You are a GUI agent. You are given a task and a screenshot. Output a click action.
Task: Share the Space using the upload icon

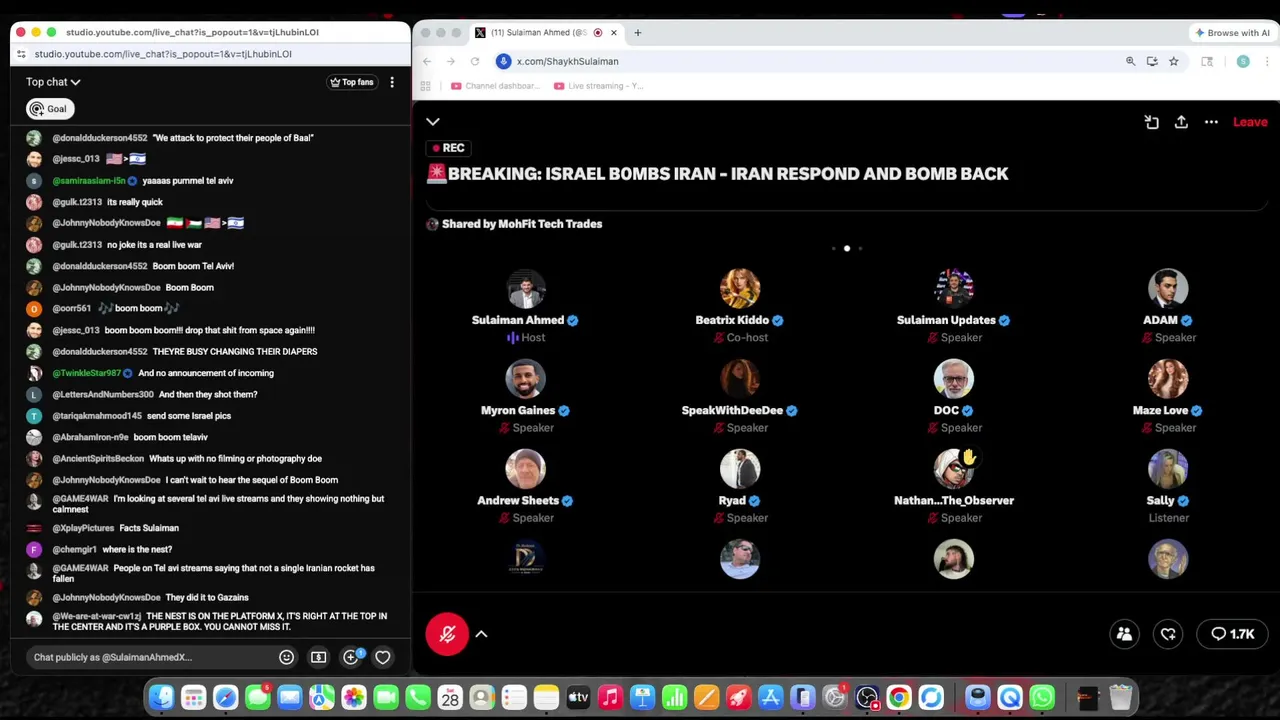click(x=1181, y=122)
